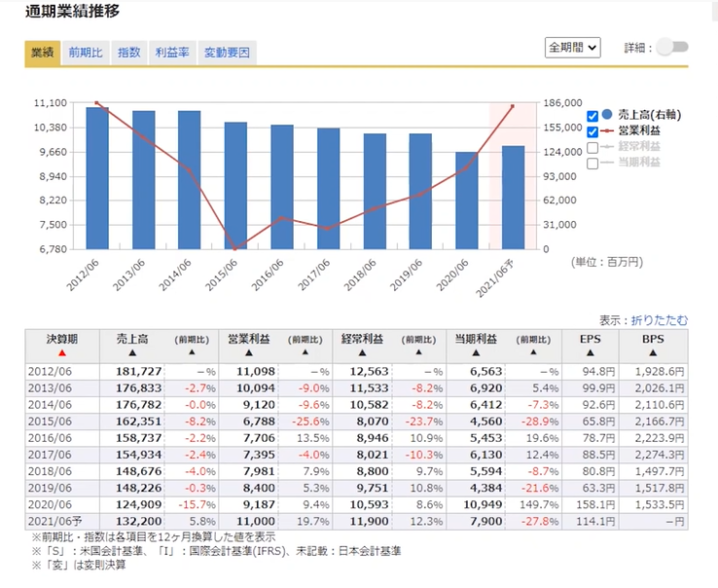This screenshot has width=718, height=588.
Task: Switch to the 前期比 tab
Action: coord(85,52)
